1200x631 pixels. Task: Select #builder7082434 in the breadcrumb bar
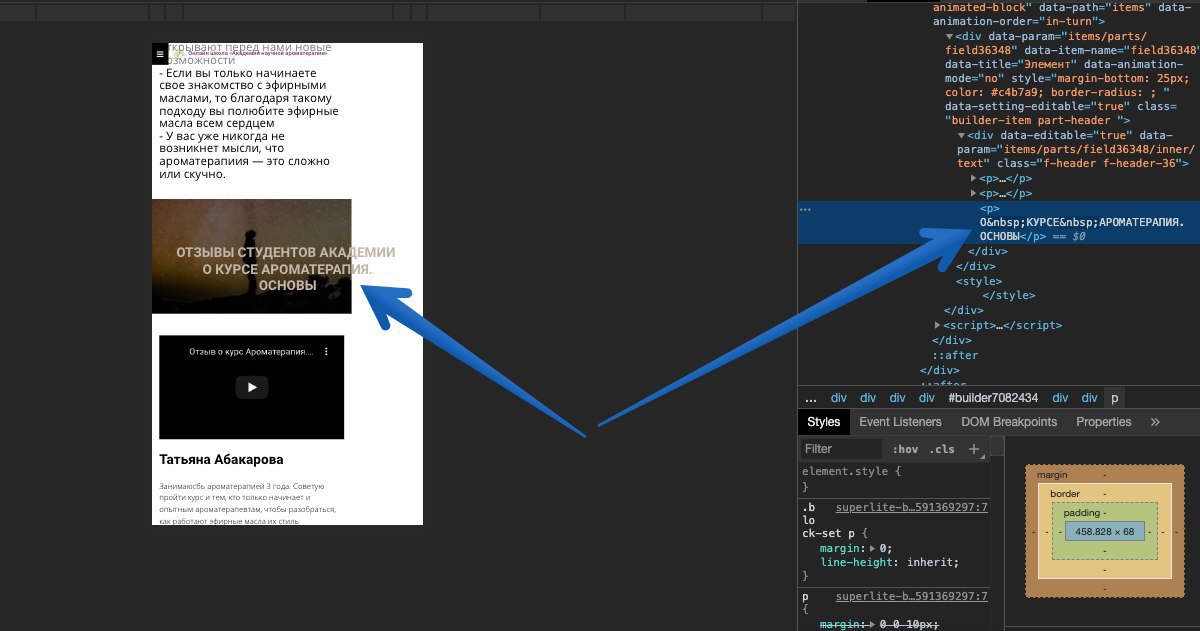993,397
